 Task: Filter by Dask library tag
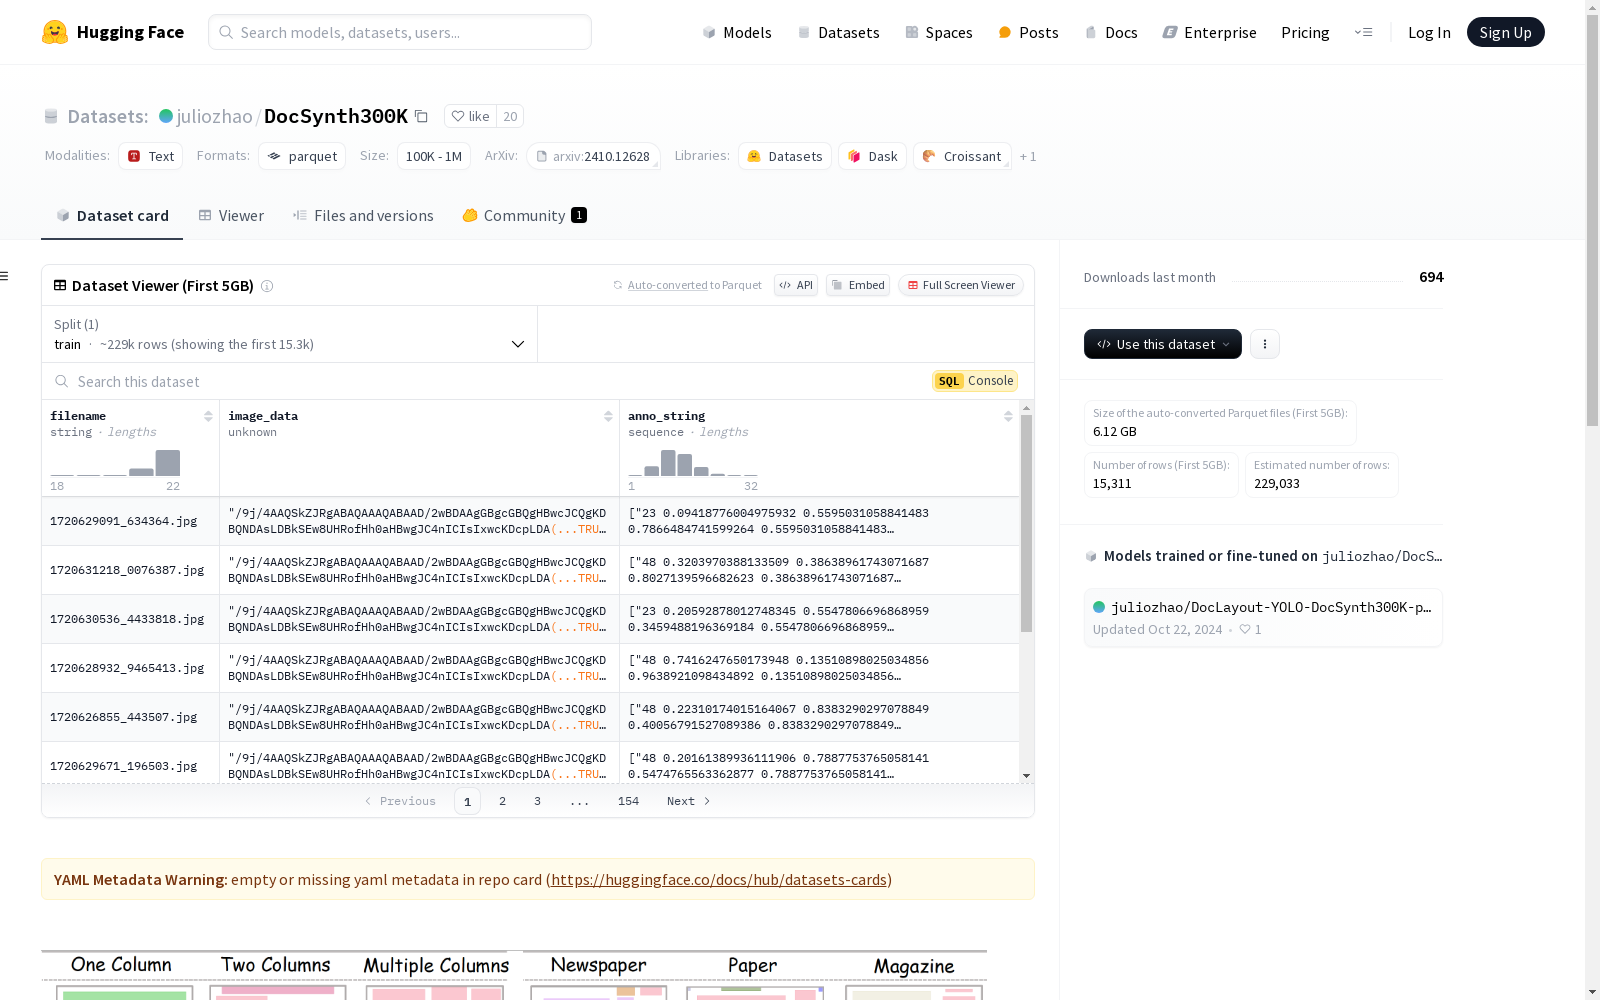point(873,156)
